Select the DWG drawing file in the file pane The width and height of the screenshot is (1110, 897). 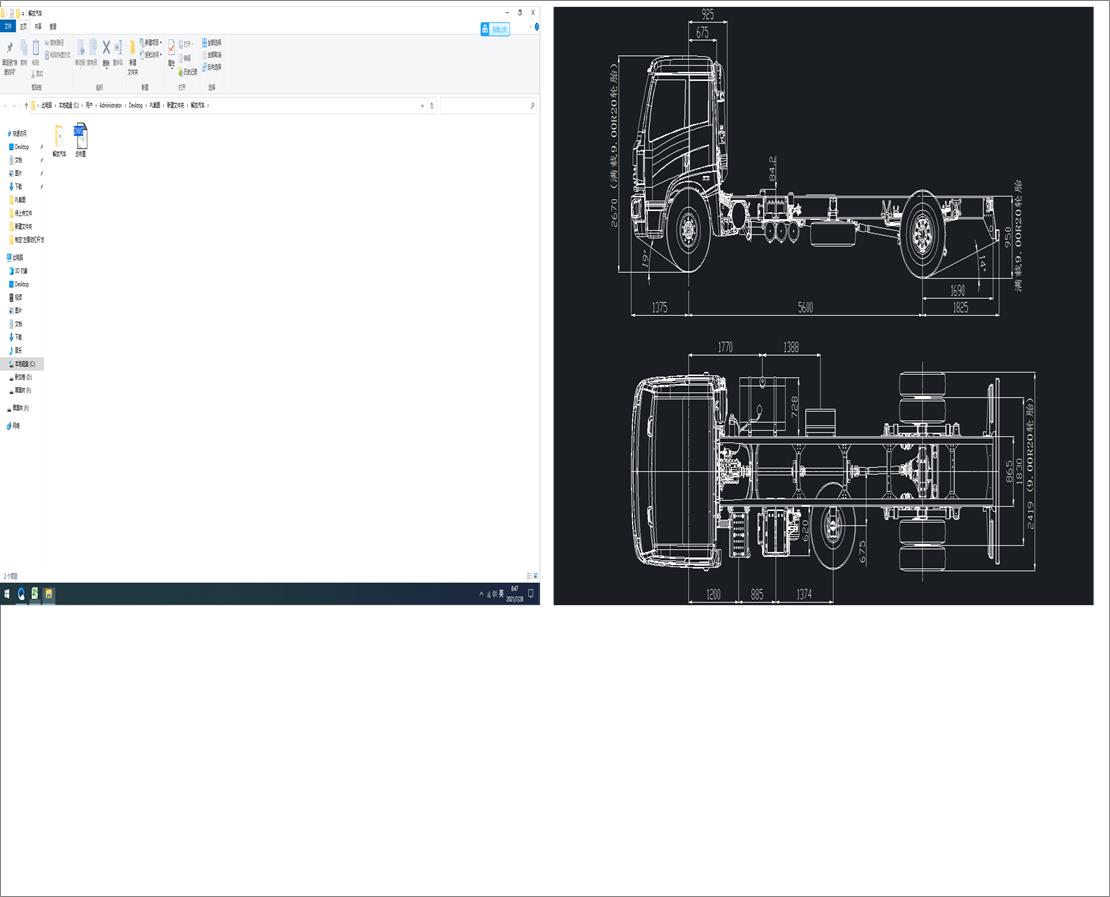(x=80, y=139)
